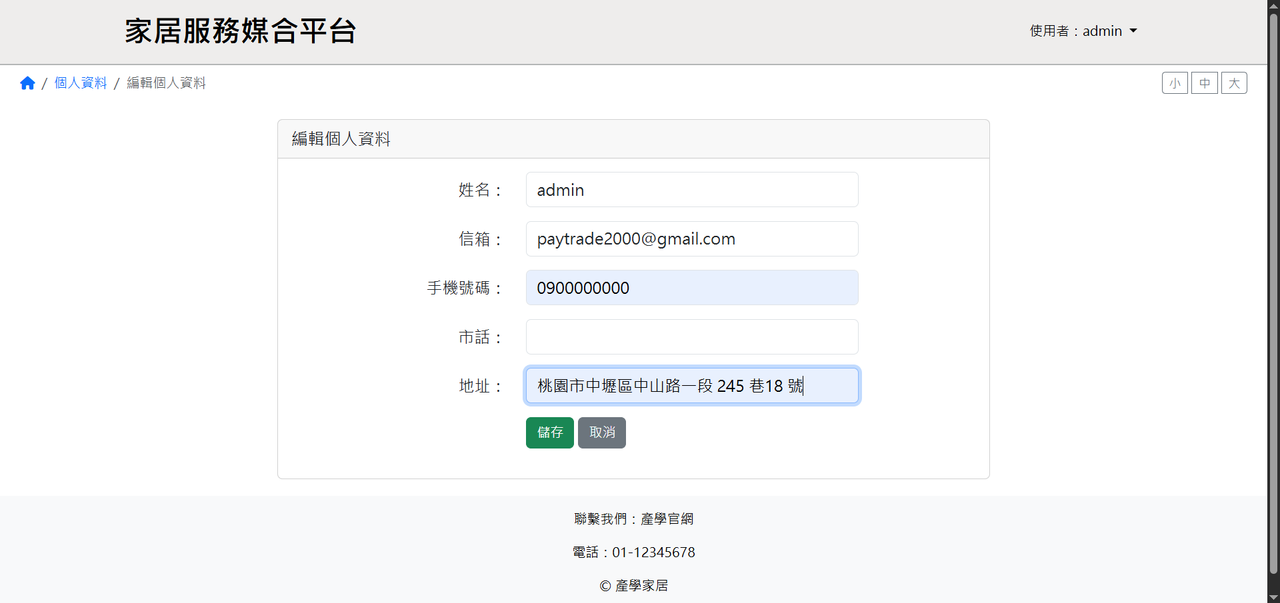Screen dimensions: 1280x603
Task: Focus the 姓名 input field
Action: coord(692,190)
